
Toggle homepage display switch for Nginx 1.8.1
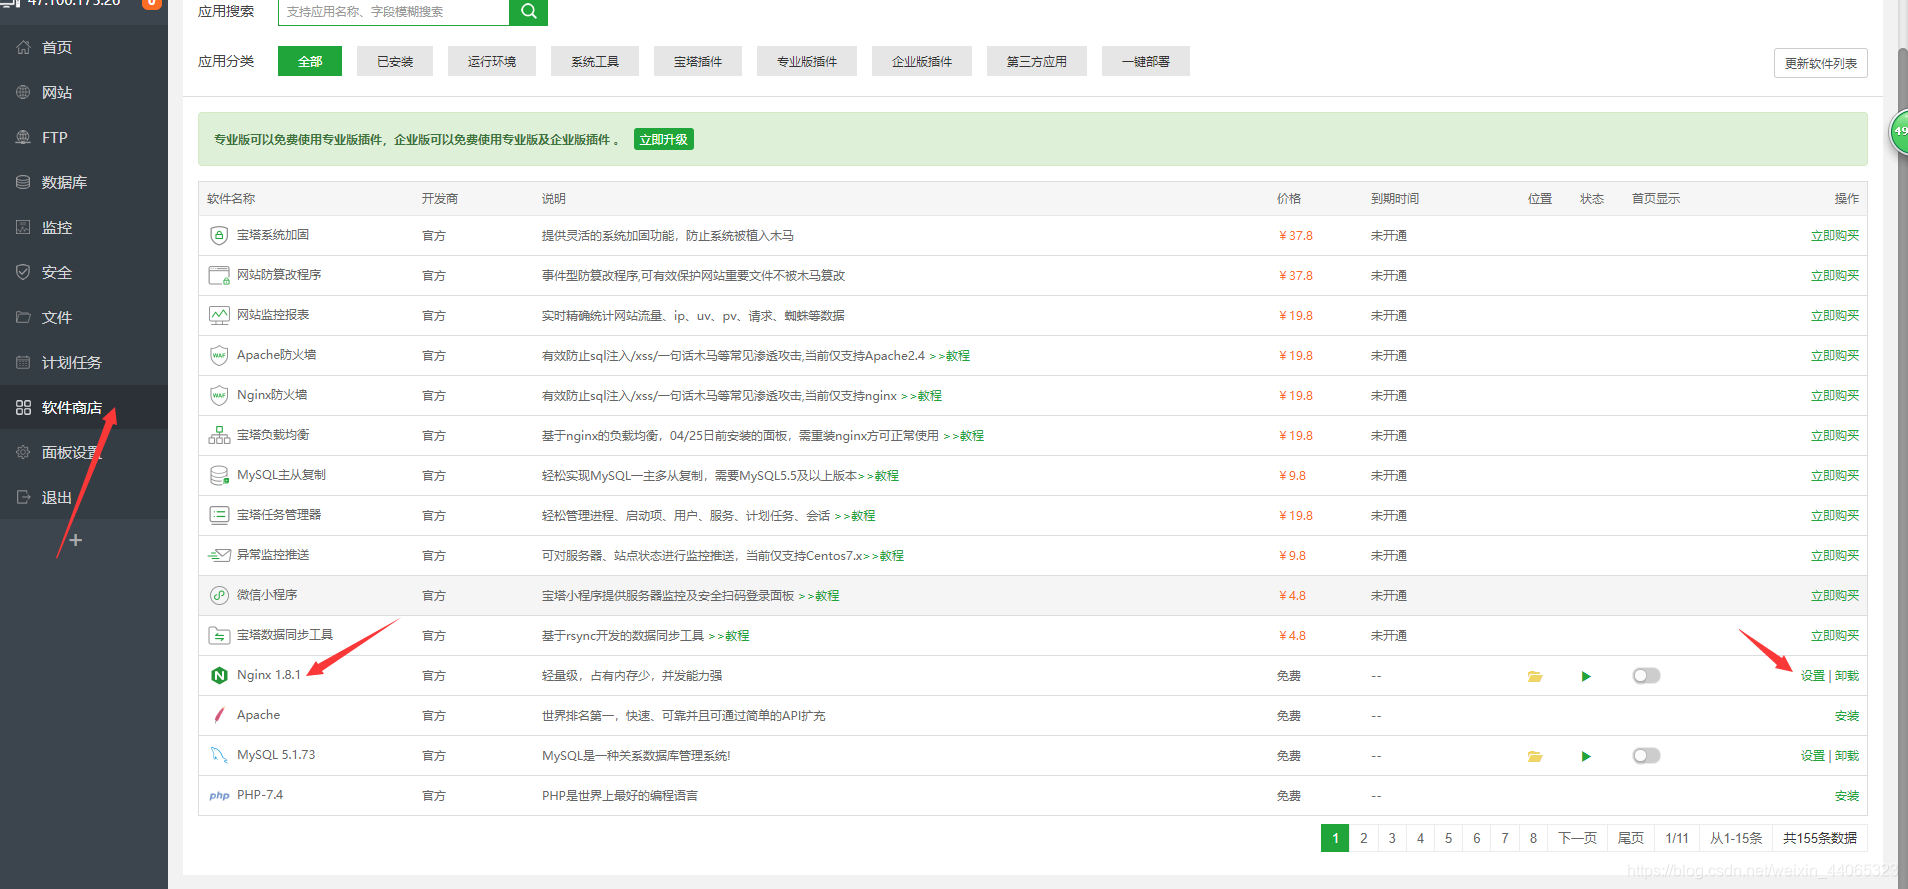[1646, 676]
